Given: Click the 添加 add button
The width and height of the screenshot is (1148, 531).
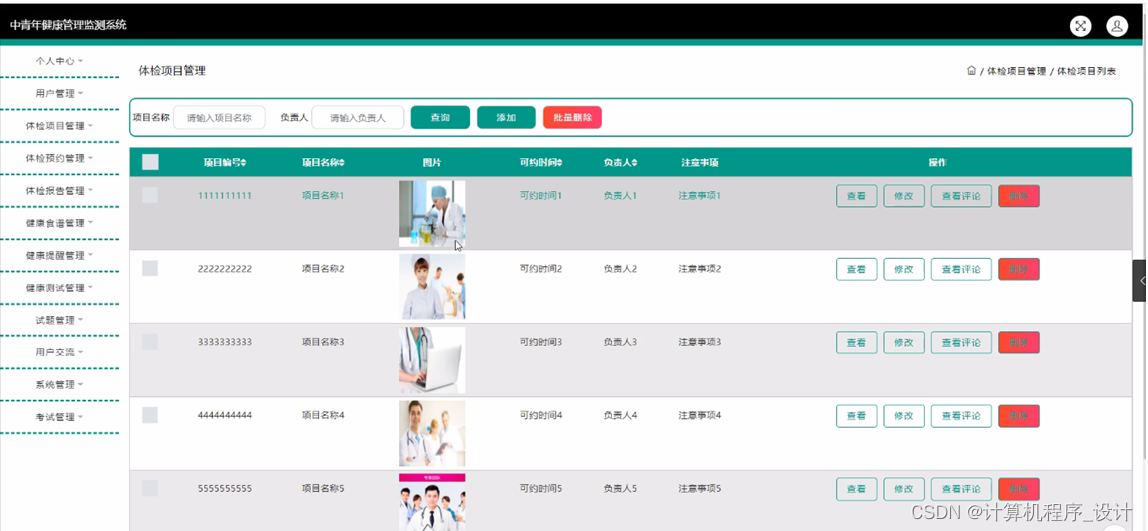Looking at the screenshot, I should (x=506, y=117).
